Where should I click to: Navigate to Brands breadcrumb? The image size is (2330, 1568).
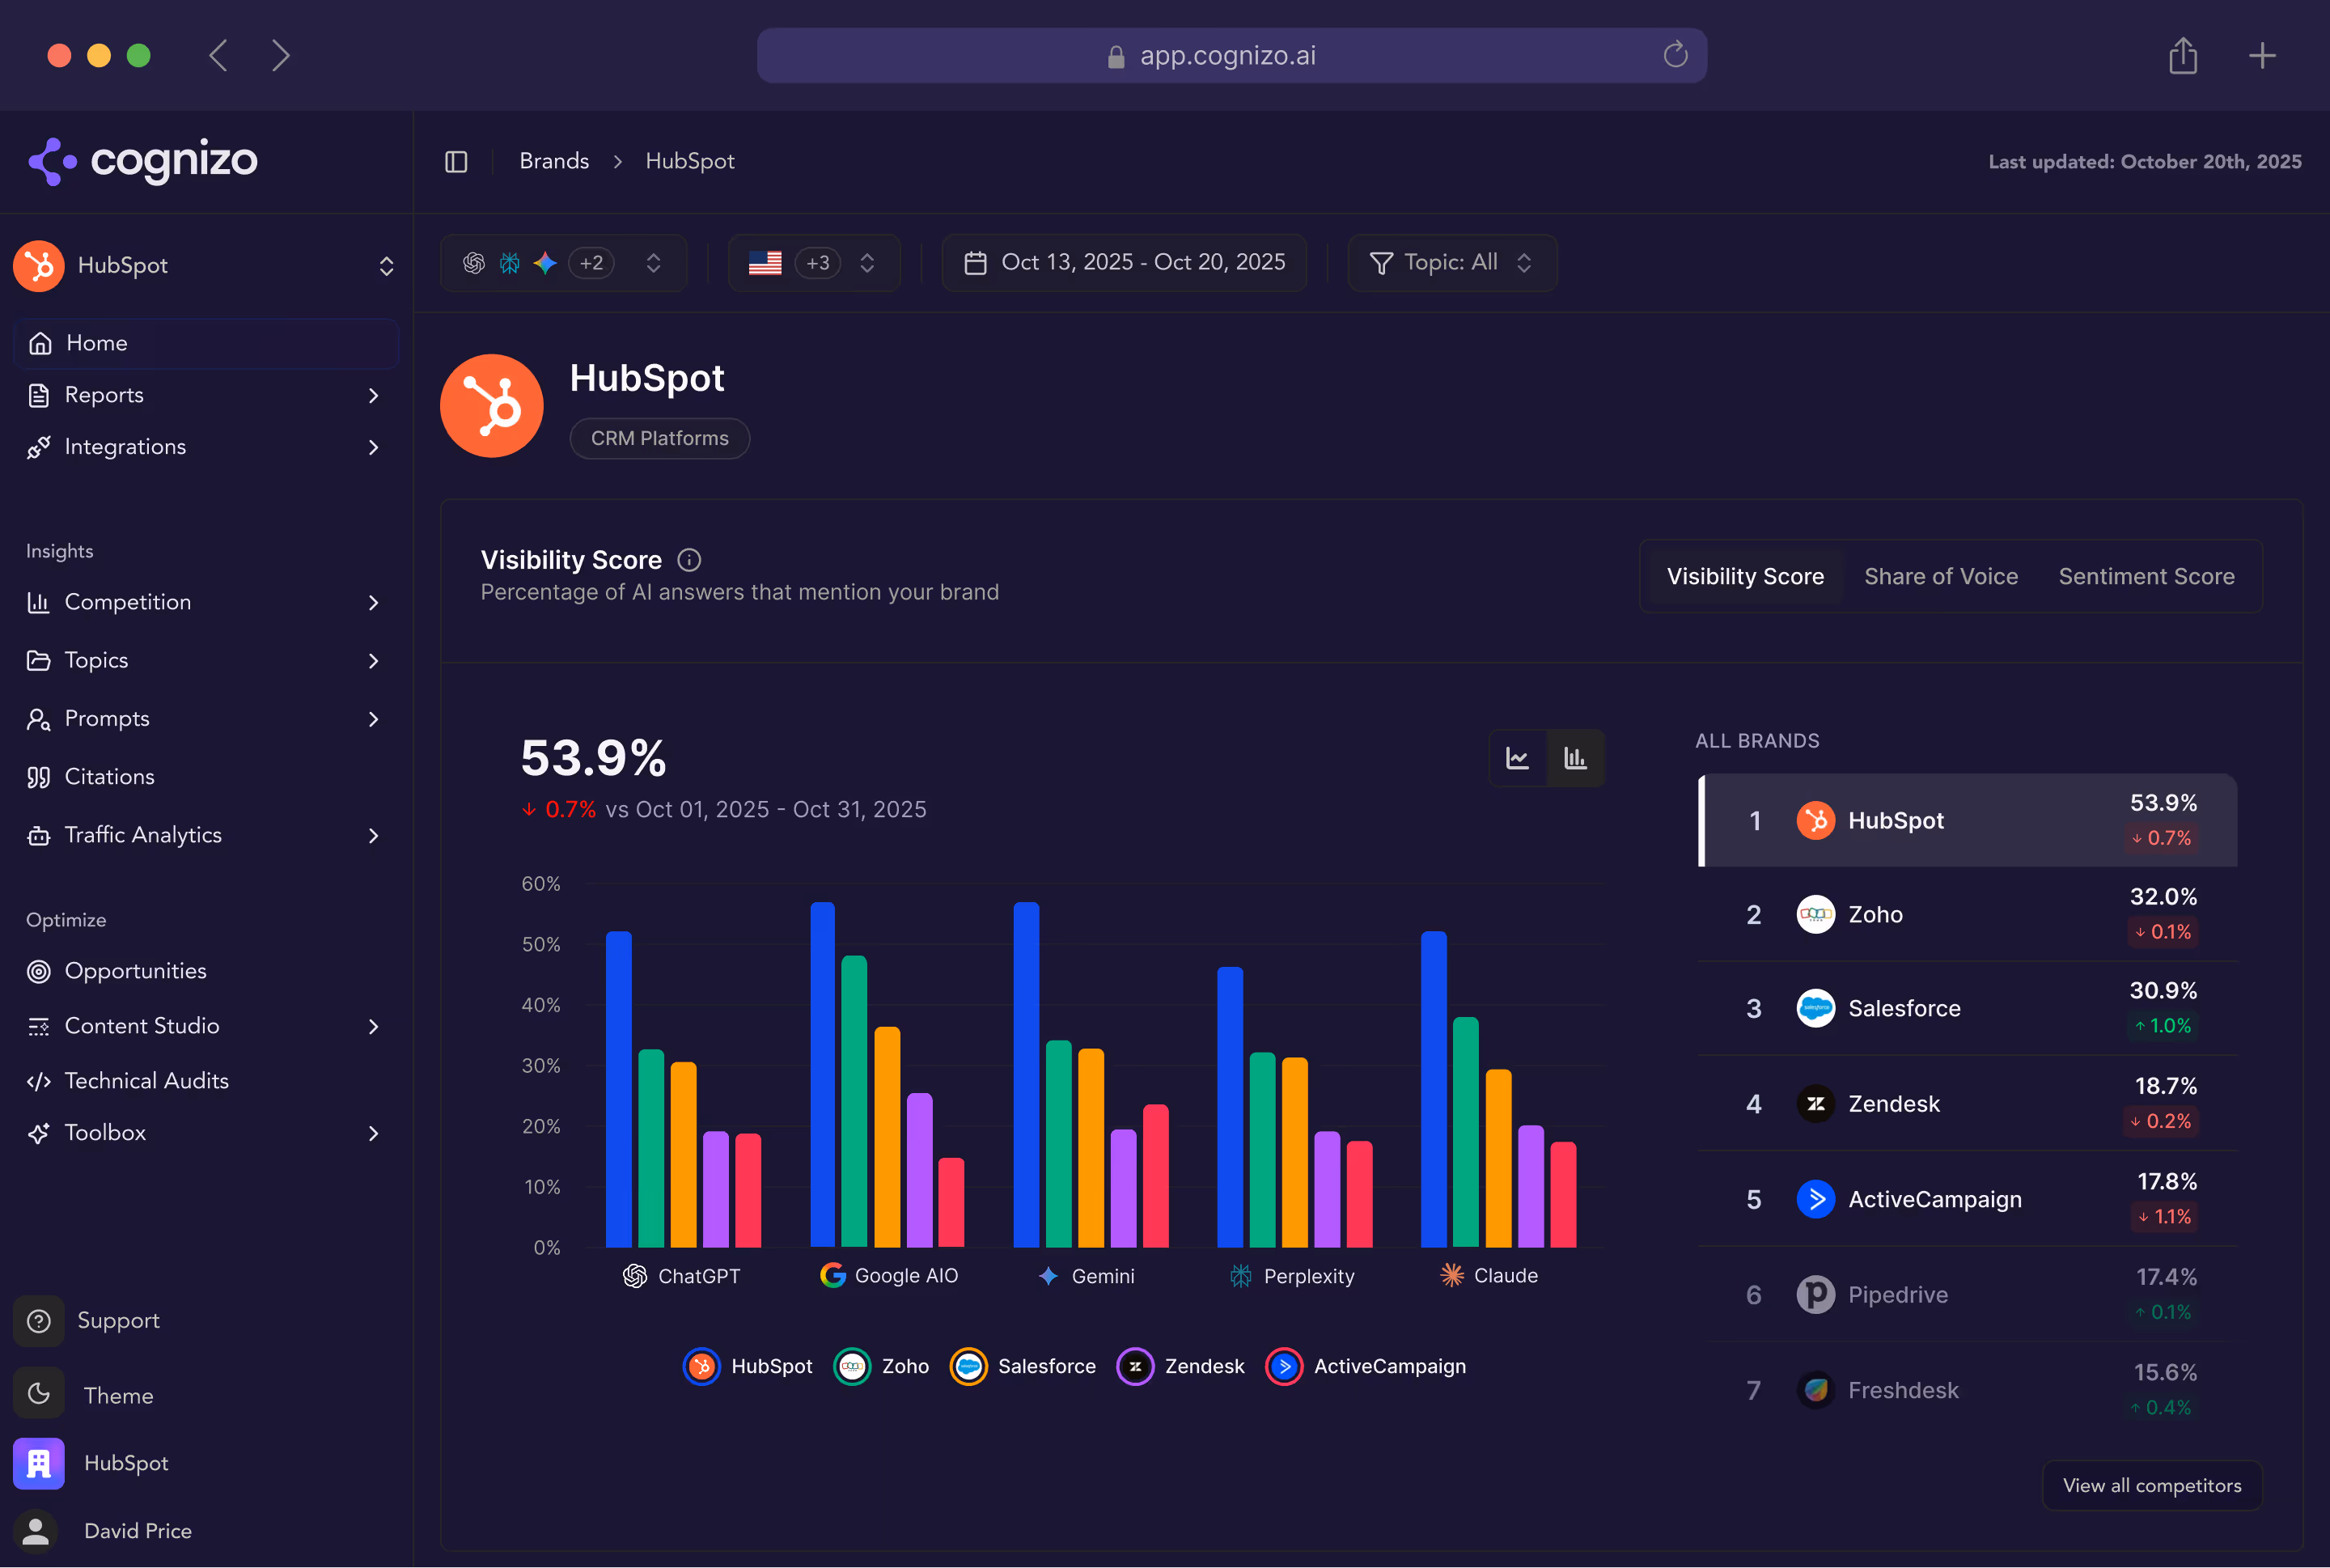click(x=554, y=160)
